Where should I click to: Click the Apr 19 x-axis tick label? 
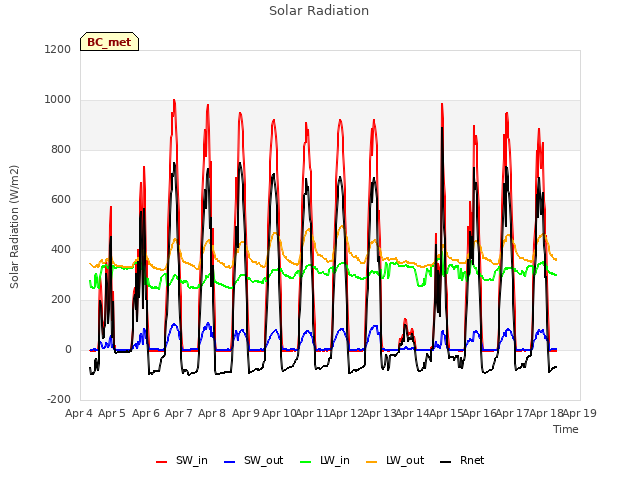(580, 413)
